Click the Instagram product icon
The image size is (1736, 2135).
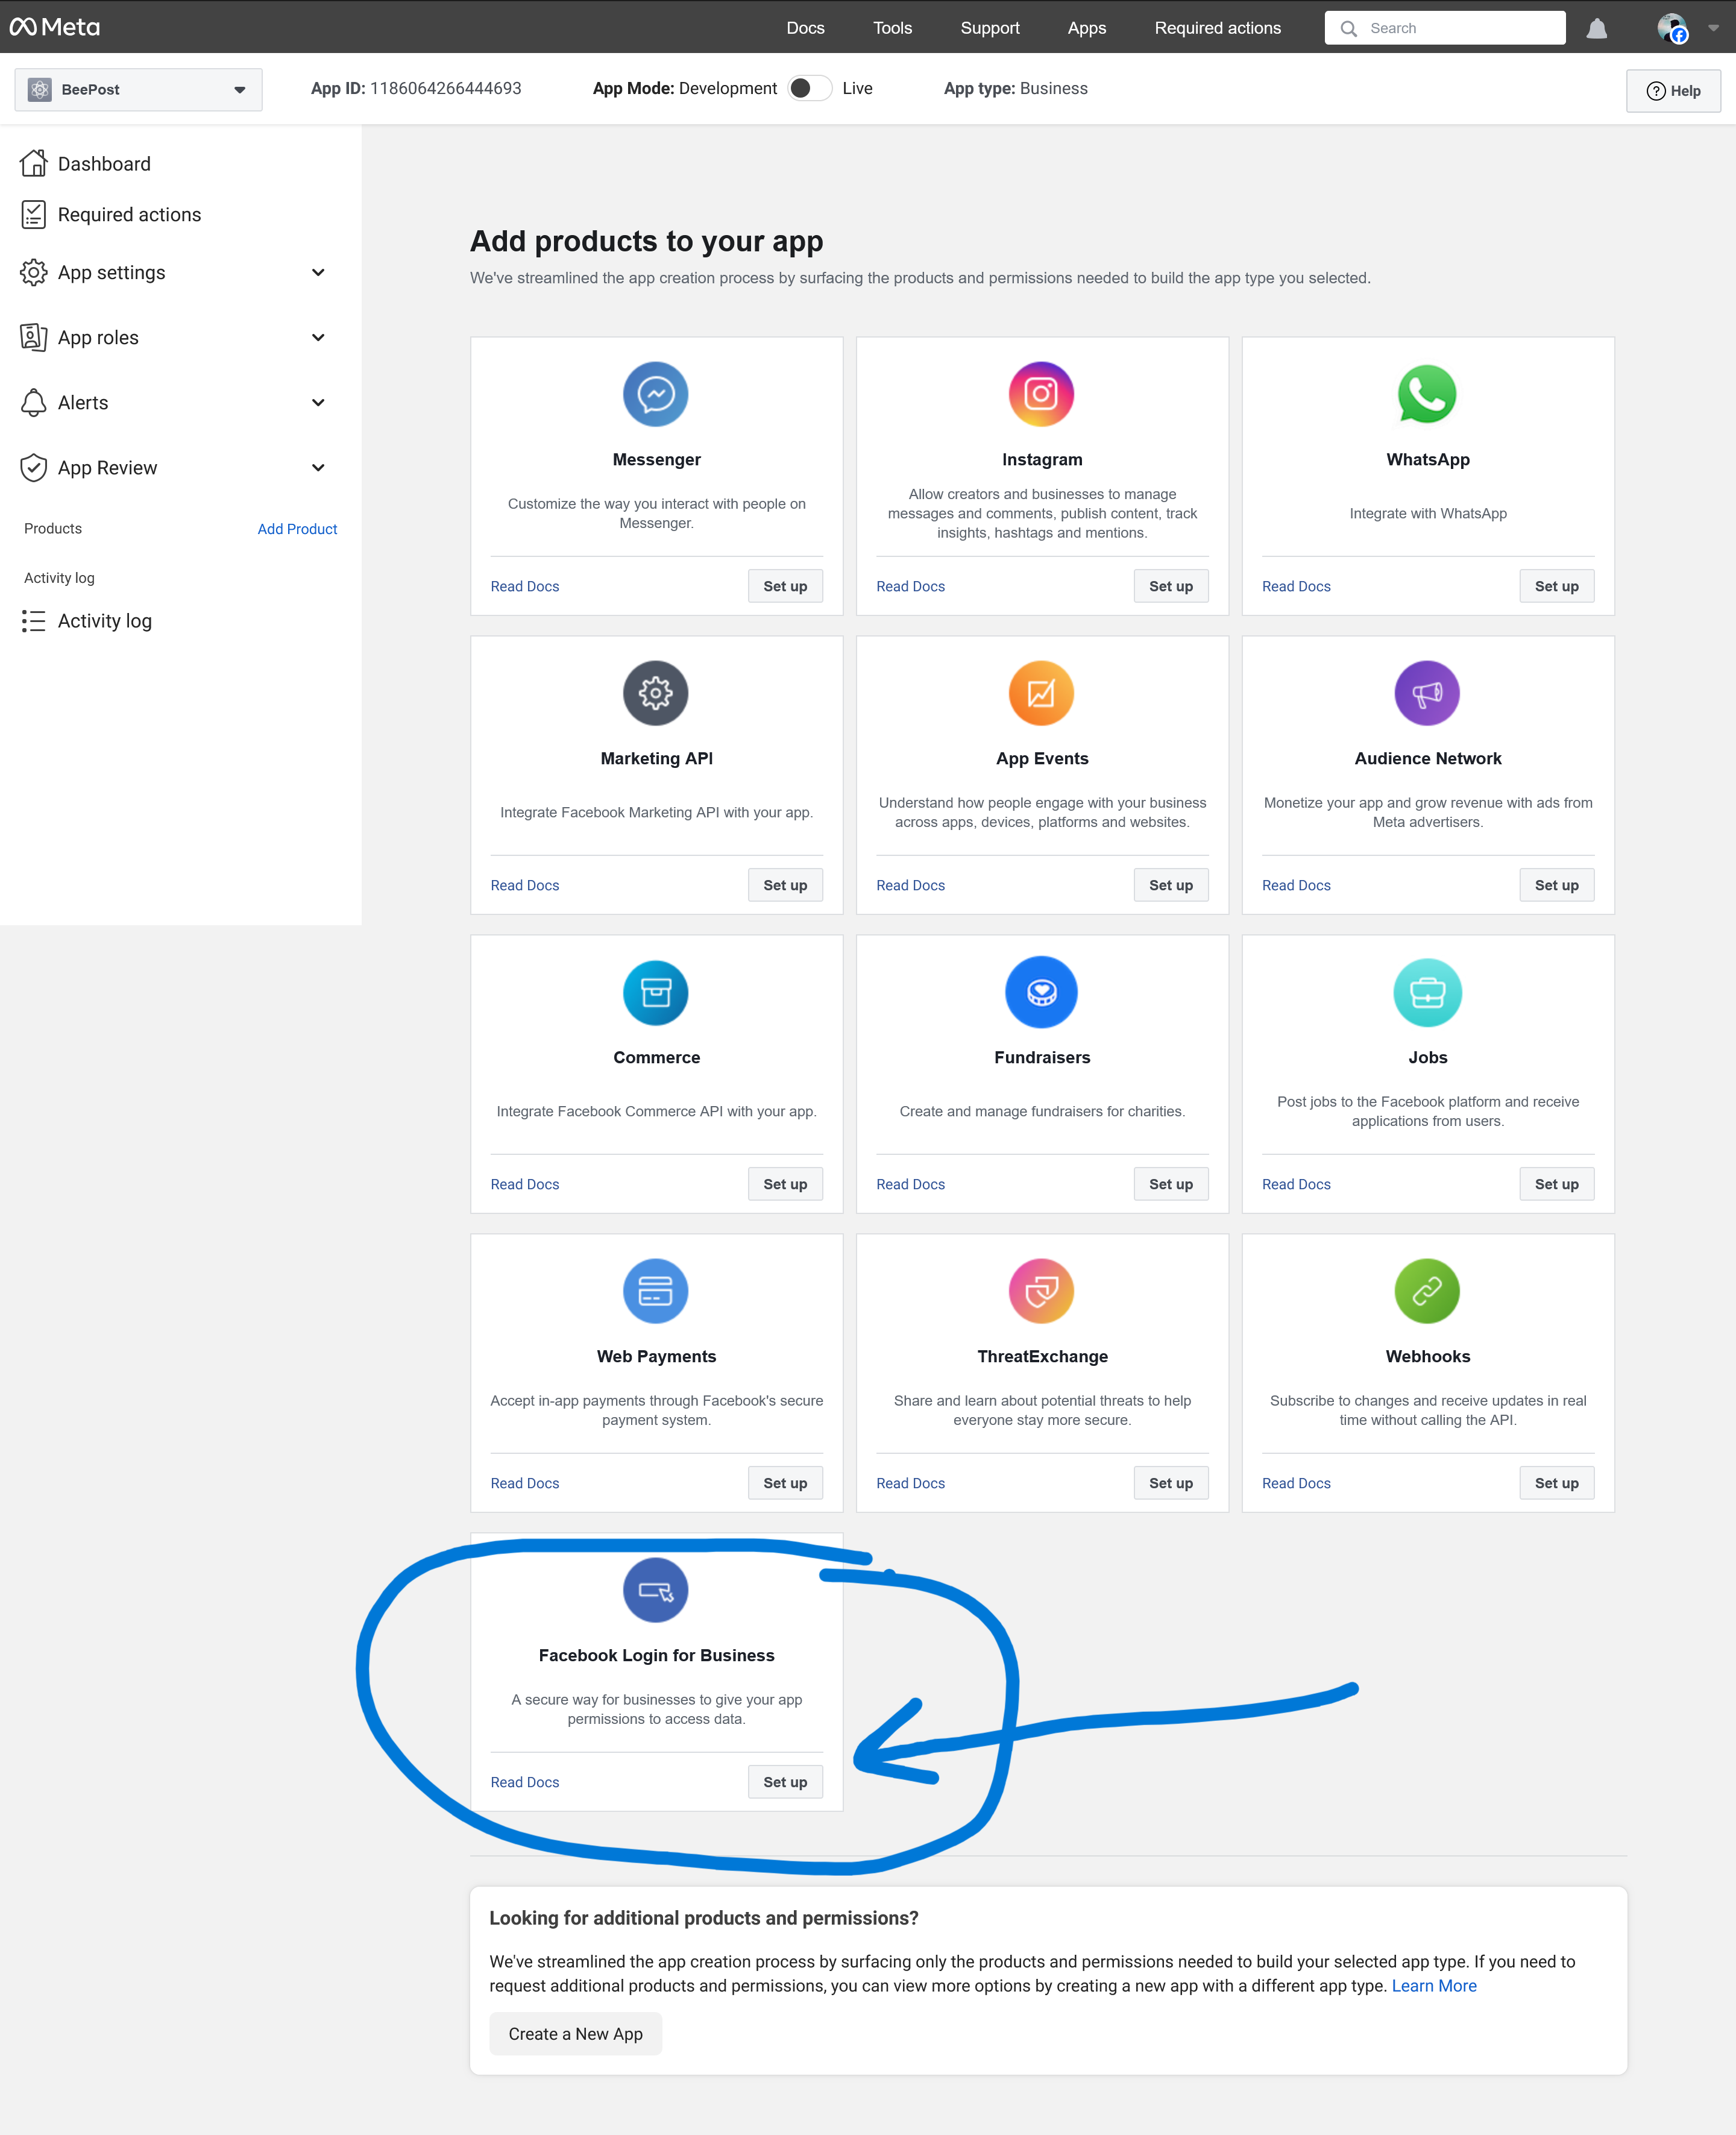[x=1041, y=394]
